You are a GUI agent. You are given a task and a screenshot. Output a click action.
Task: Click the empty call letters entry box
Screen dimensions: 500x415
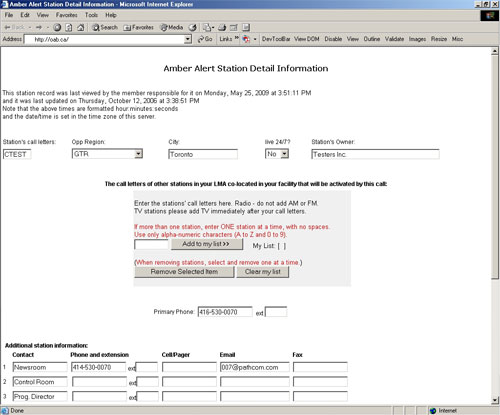(151, 244)
